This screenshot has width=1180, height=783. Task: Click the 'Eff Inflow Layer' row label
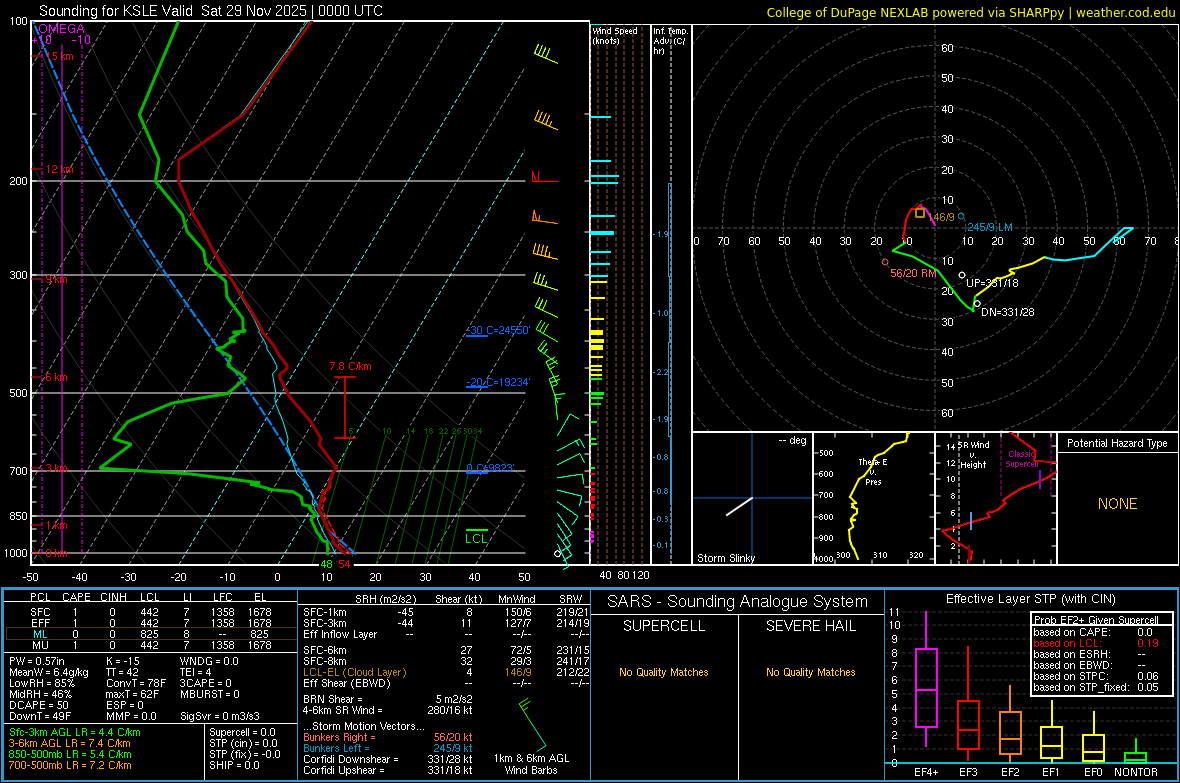pyautogui.click(x=339, y=634)
